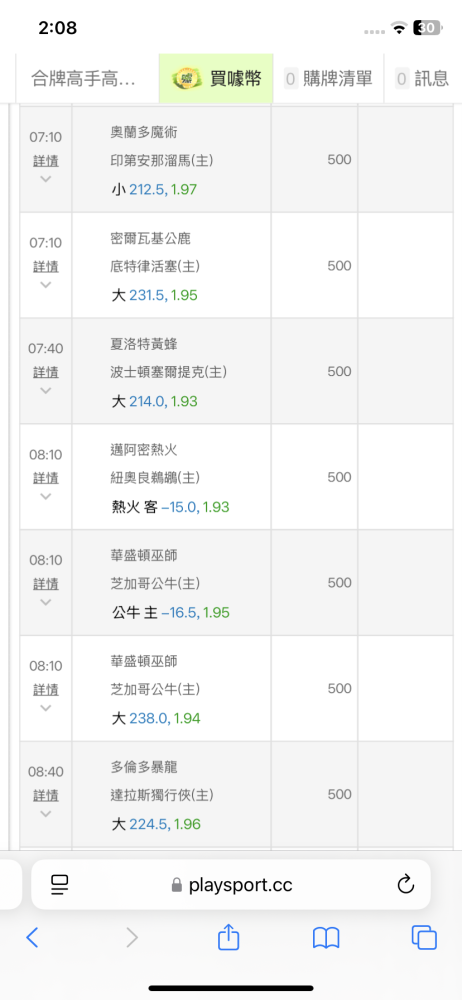Open 詳情 link for 大 238.0 巫師 game
Image resolution: width=462 pixels, height=1000 pixels.
[x=46, y=689]
